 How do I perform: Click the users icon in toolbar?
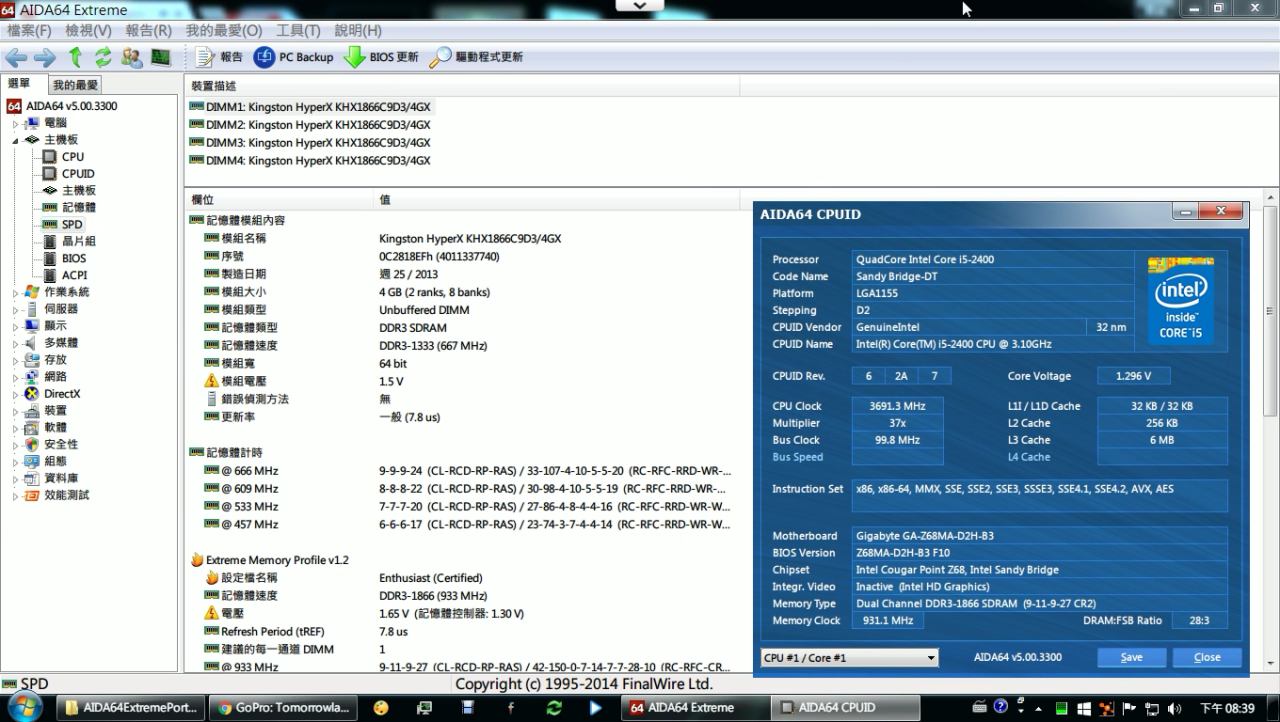coord(131,57)
